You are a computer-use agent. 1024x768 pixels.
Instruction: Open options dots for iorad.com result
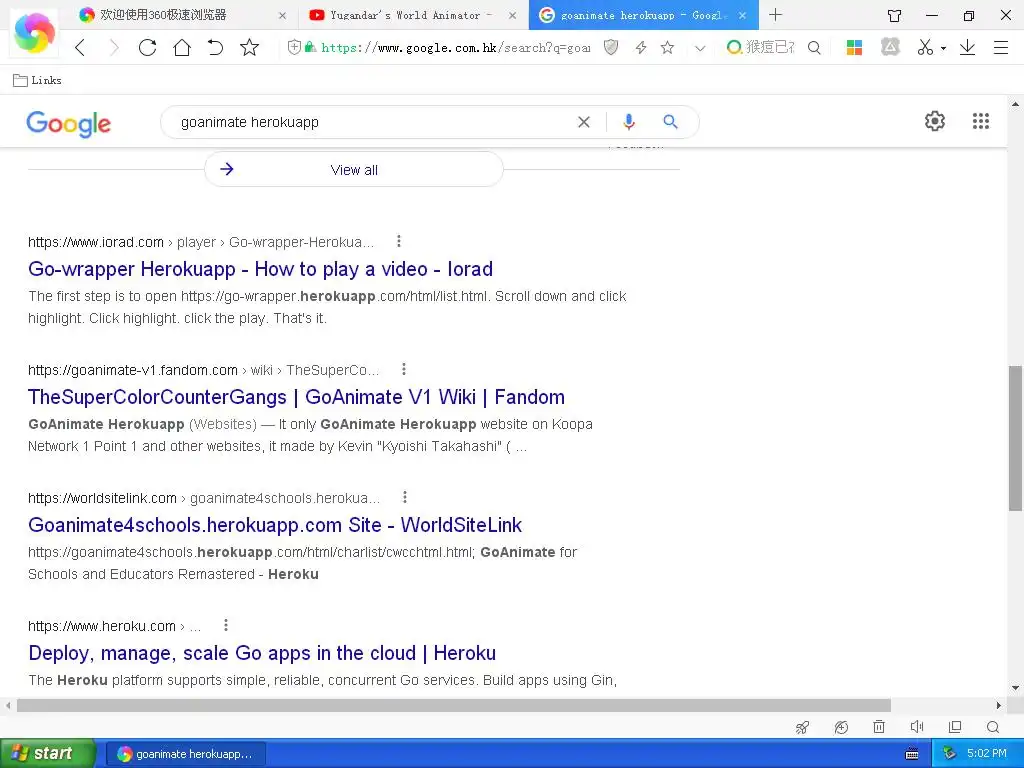398,242
